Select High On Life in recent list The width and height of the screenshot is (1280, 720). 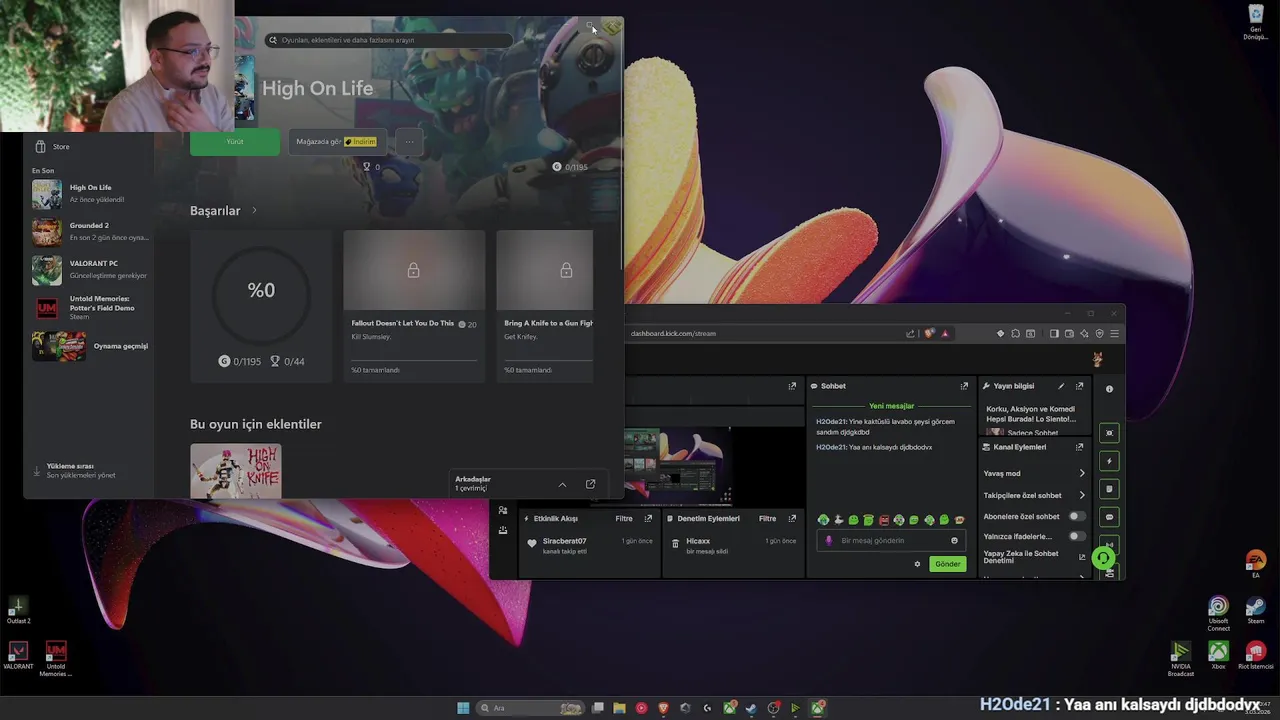pyautogui.click(x=90, y=193)
